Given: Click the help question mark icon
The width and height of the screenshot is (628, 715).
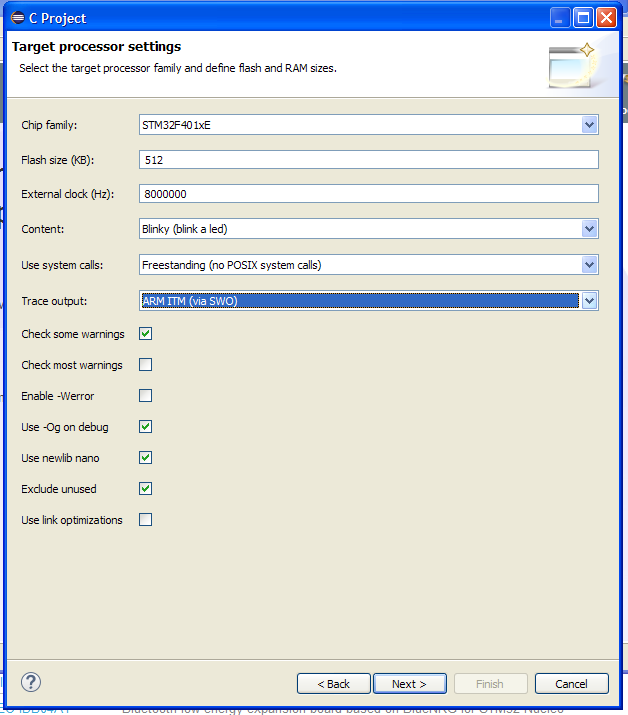Looking at the screenshot, I should click(x=31, y=682).
